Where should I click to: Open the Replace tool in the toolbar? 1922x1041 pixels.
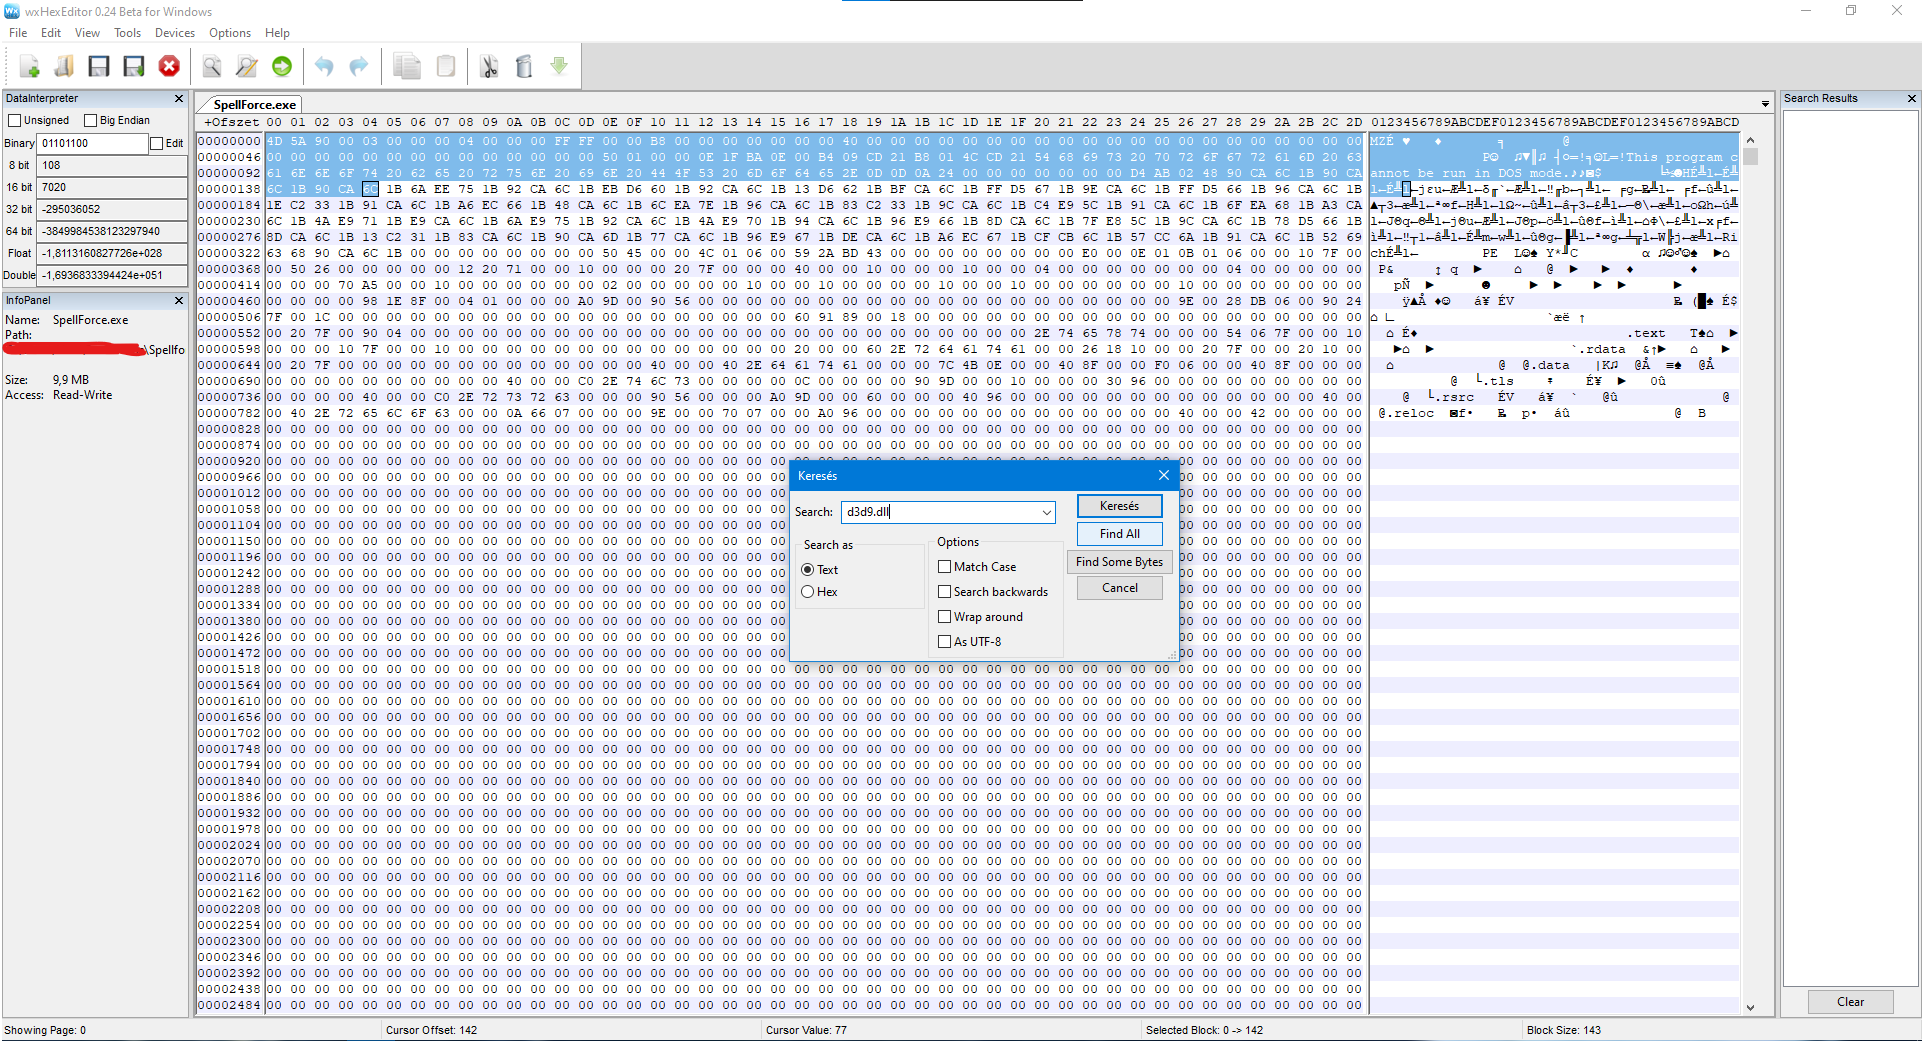[247, 66]
